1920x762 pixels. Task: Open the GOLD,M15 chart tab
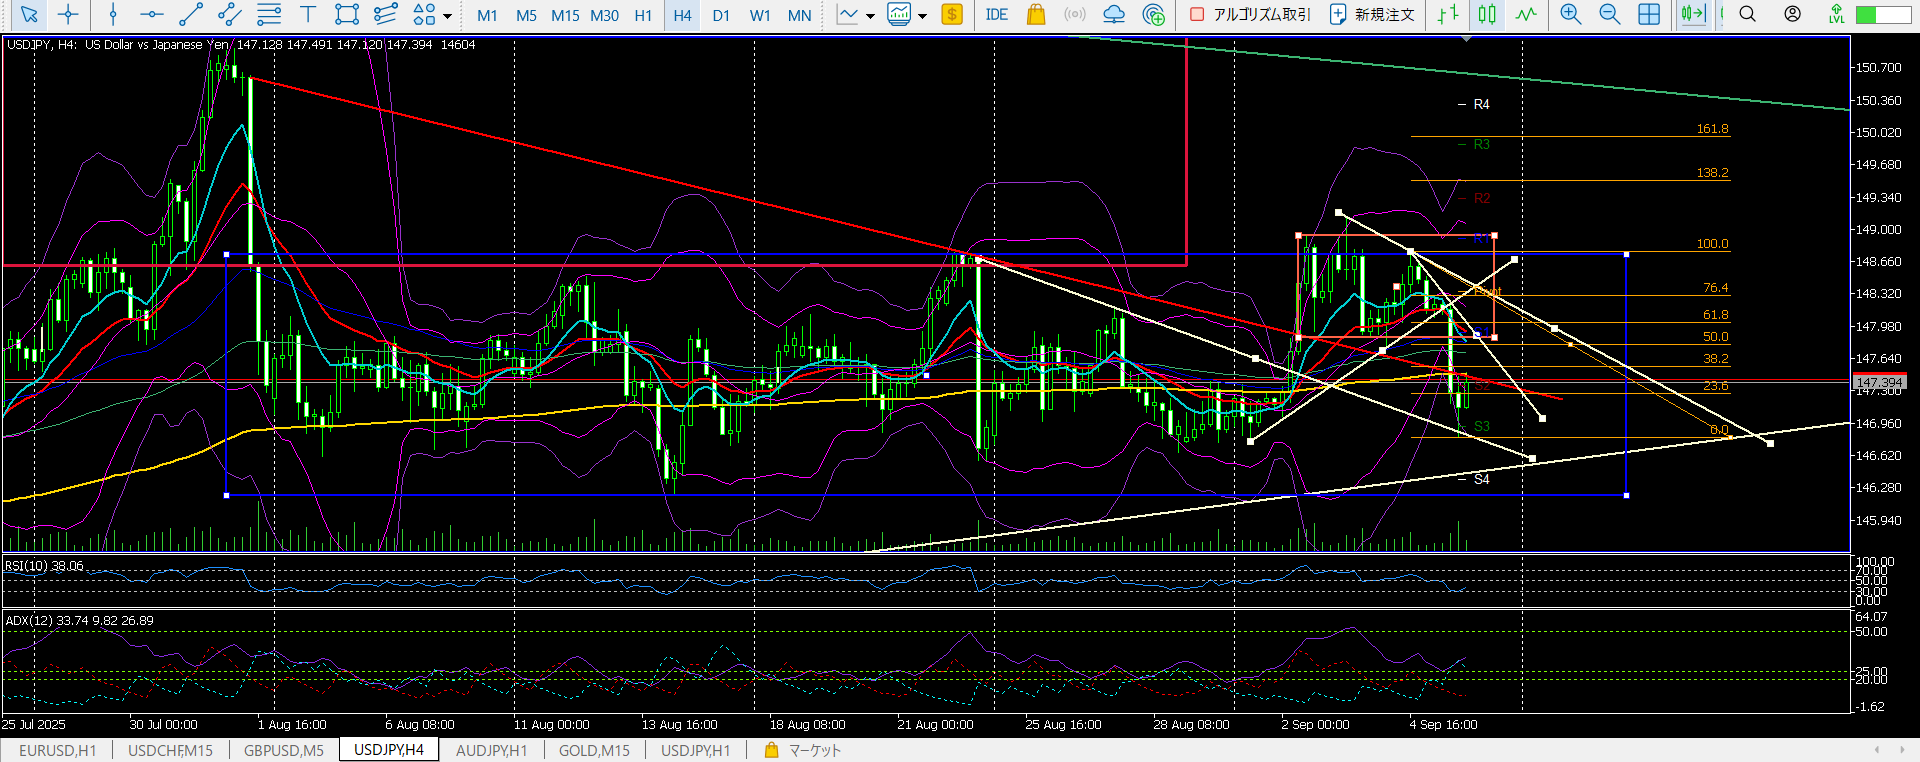coord(594,750)
